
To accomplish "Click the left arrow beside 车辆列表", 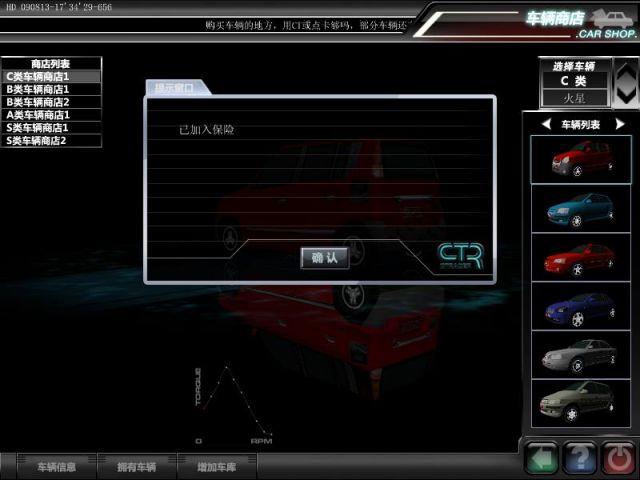I will [546, 124].
